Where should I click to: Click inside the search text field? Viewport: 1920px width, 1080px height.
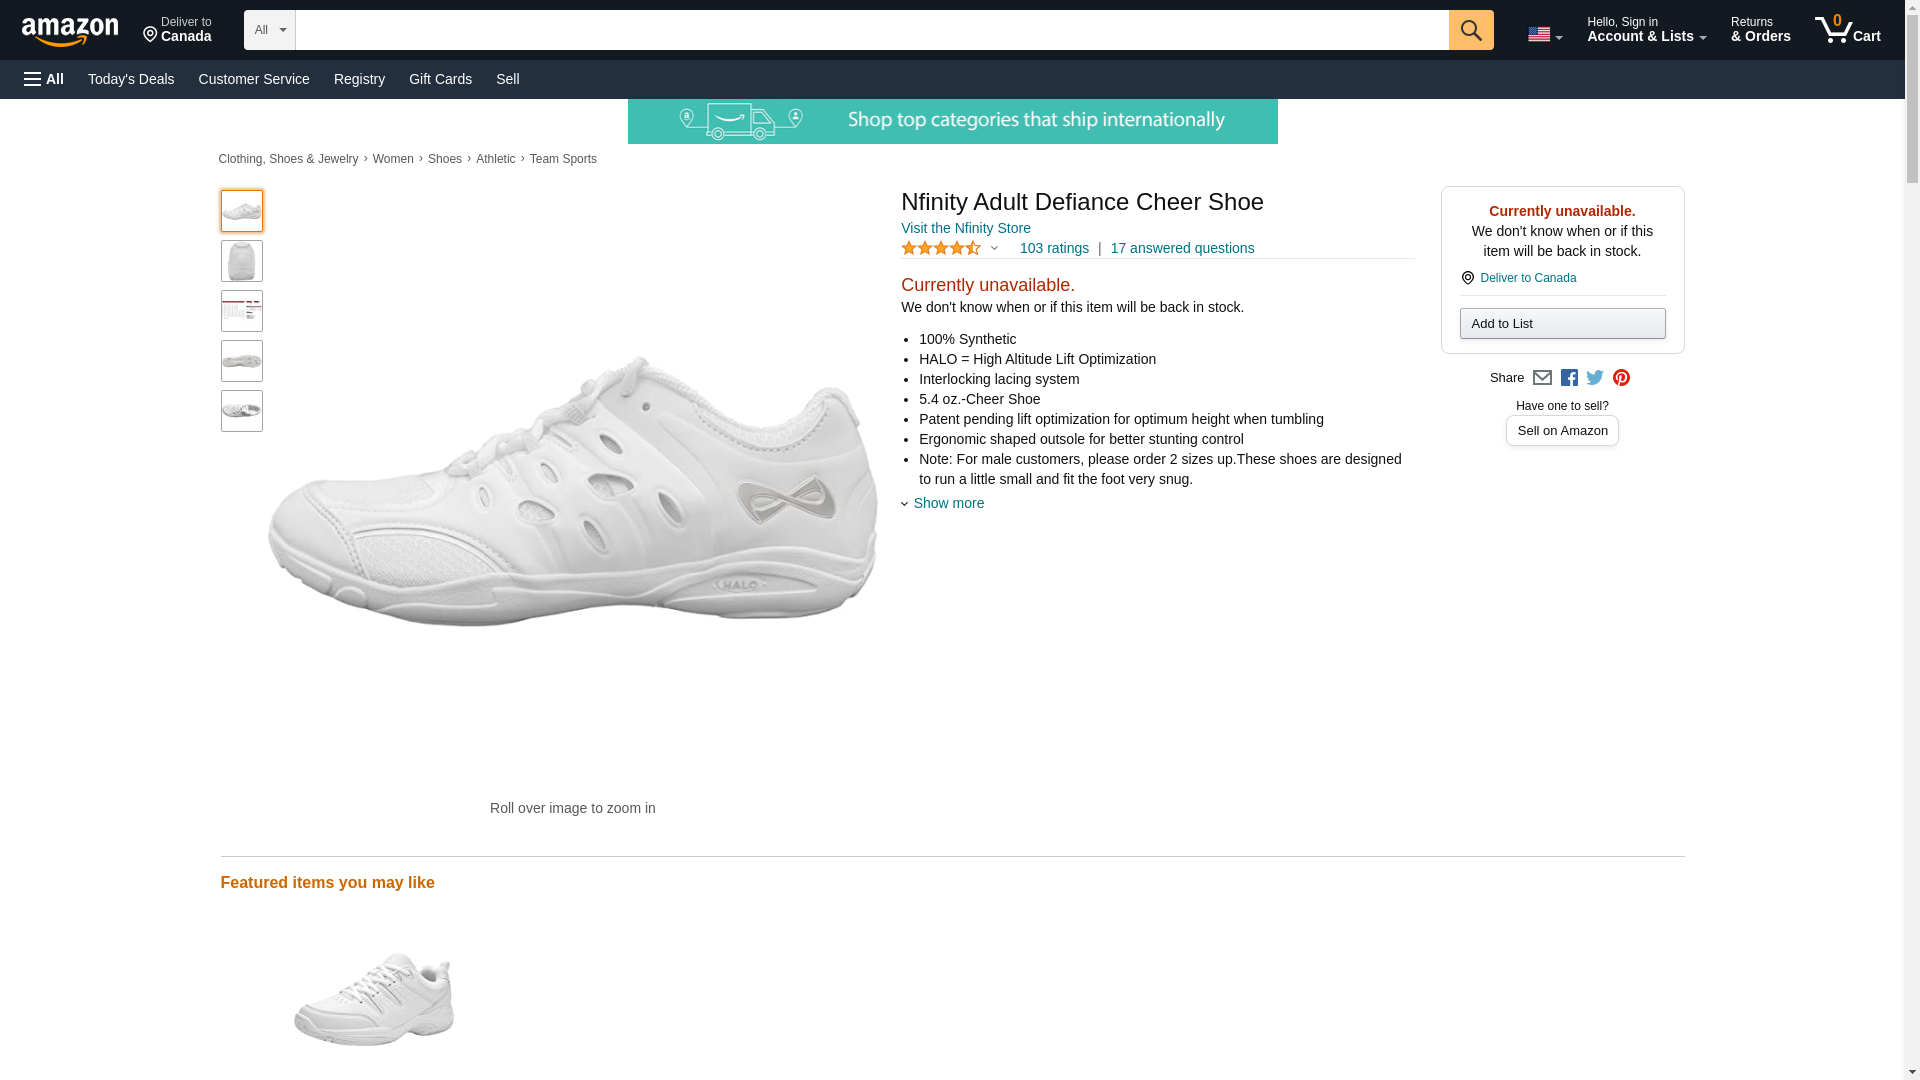coord(870,30)
